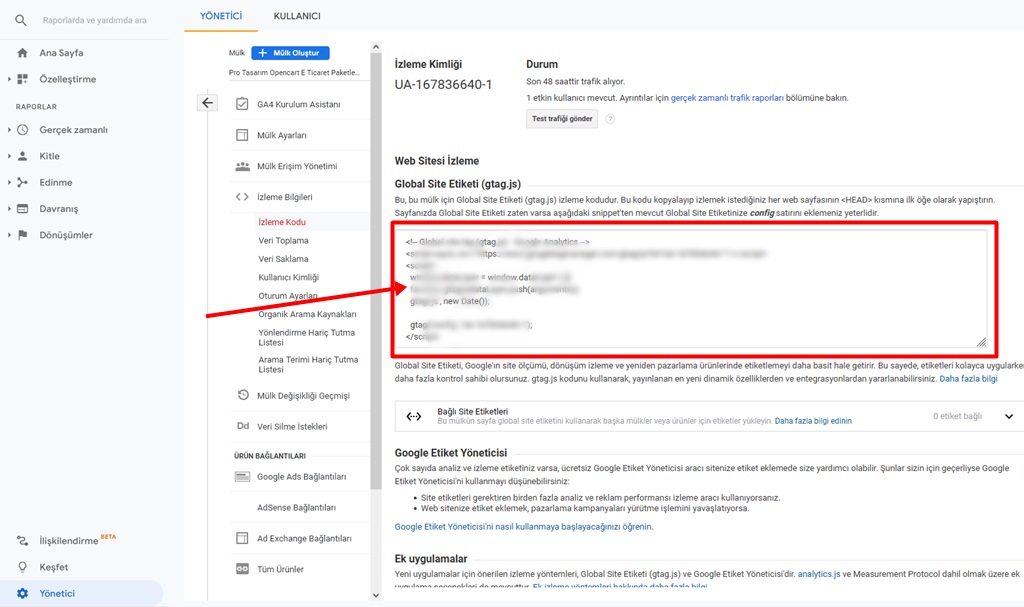Image resolution: width=1024 pixels, height=607 pixels.
Task: Click the Mülk Ayarları panel icon
Action: coord(242,135)
